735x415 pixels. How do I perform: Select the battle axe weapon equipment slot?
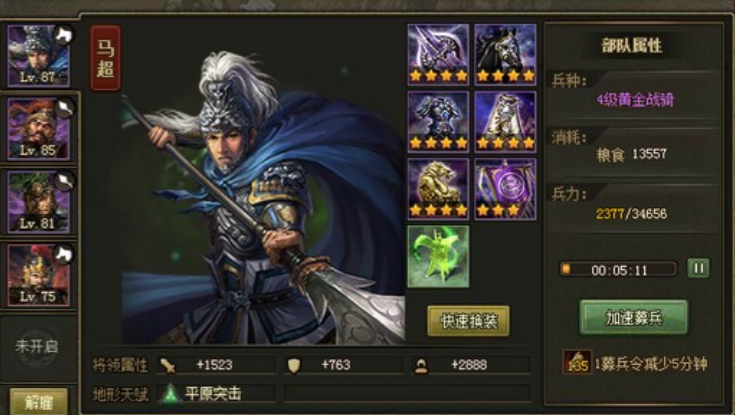click(438, 54)
